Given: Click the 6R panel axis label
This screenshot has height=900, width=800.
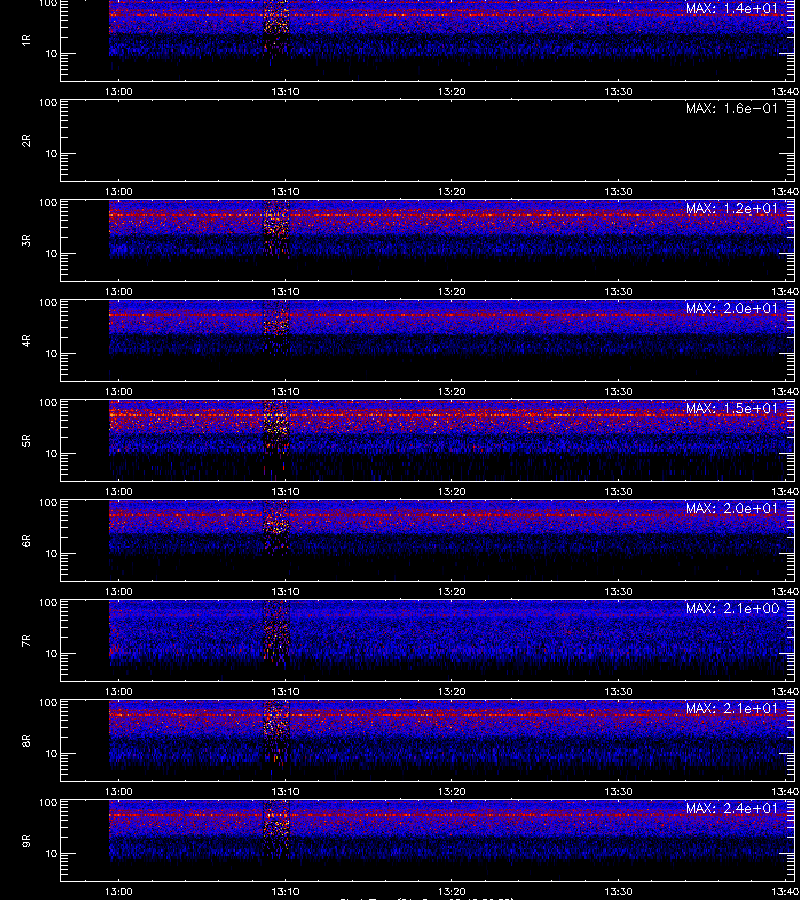Looking at the screenshot, I should tap(26, 540).
